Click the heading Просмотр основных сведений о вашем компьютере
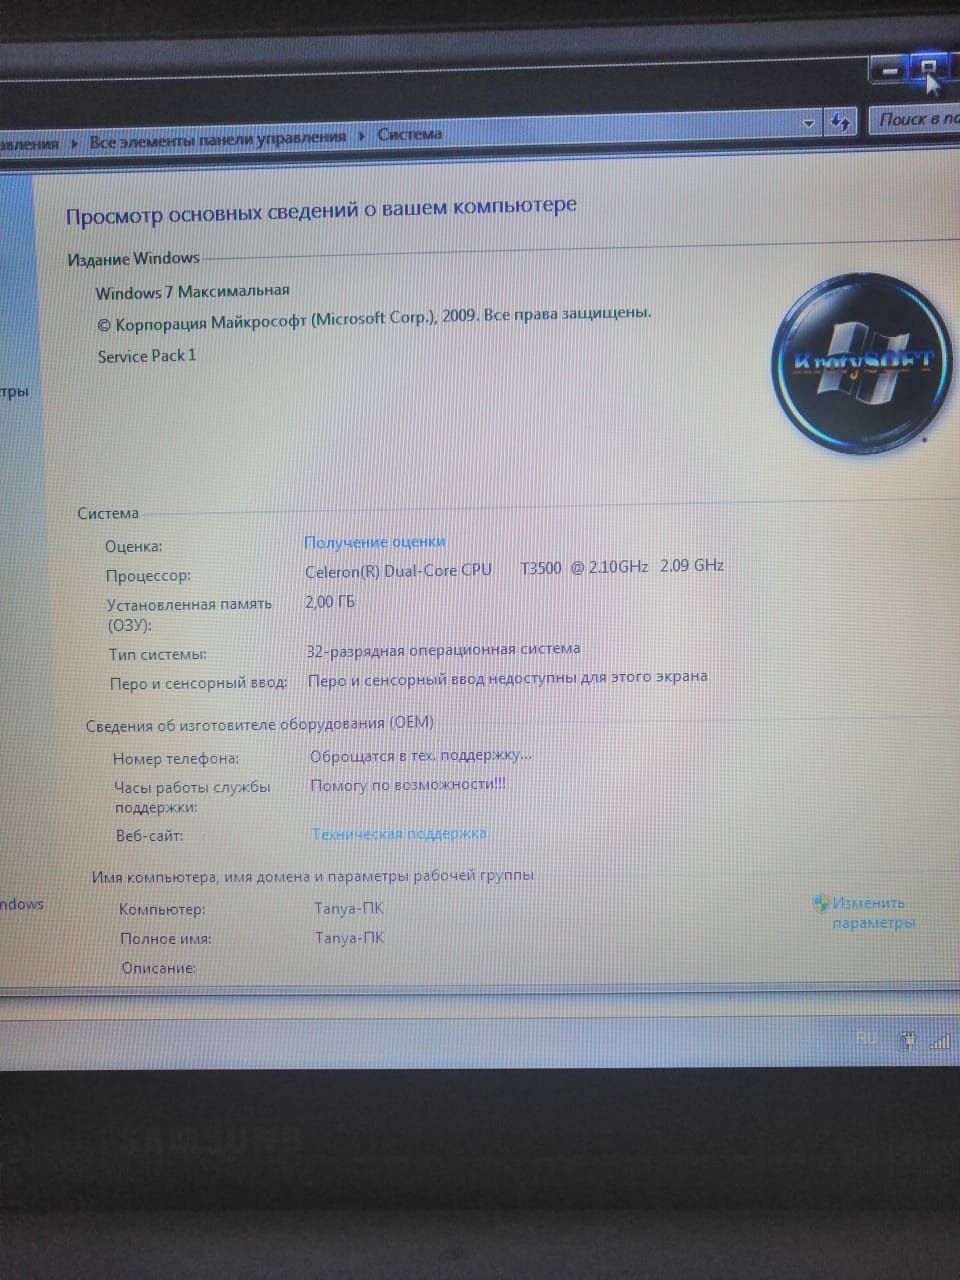 pos(321,211)
